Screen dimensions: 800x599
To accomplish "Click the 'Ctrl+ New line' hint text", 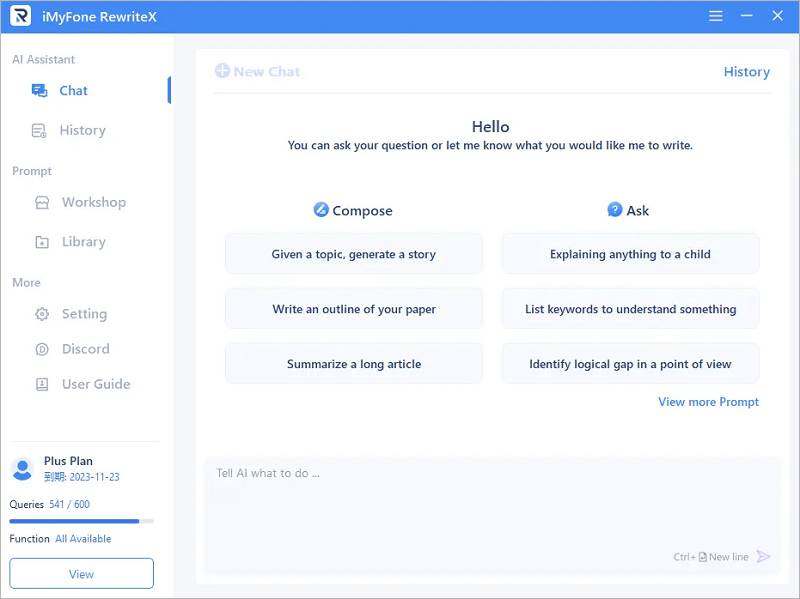I will [x=711, y=557].
